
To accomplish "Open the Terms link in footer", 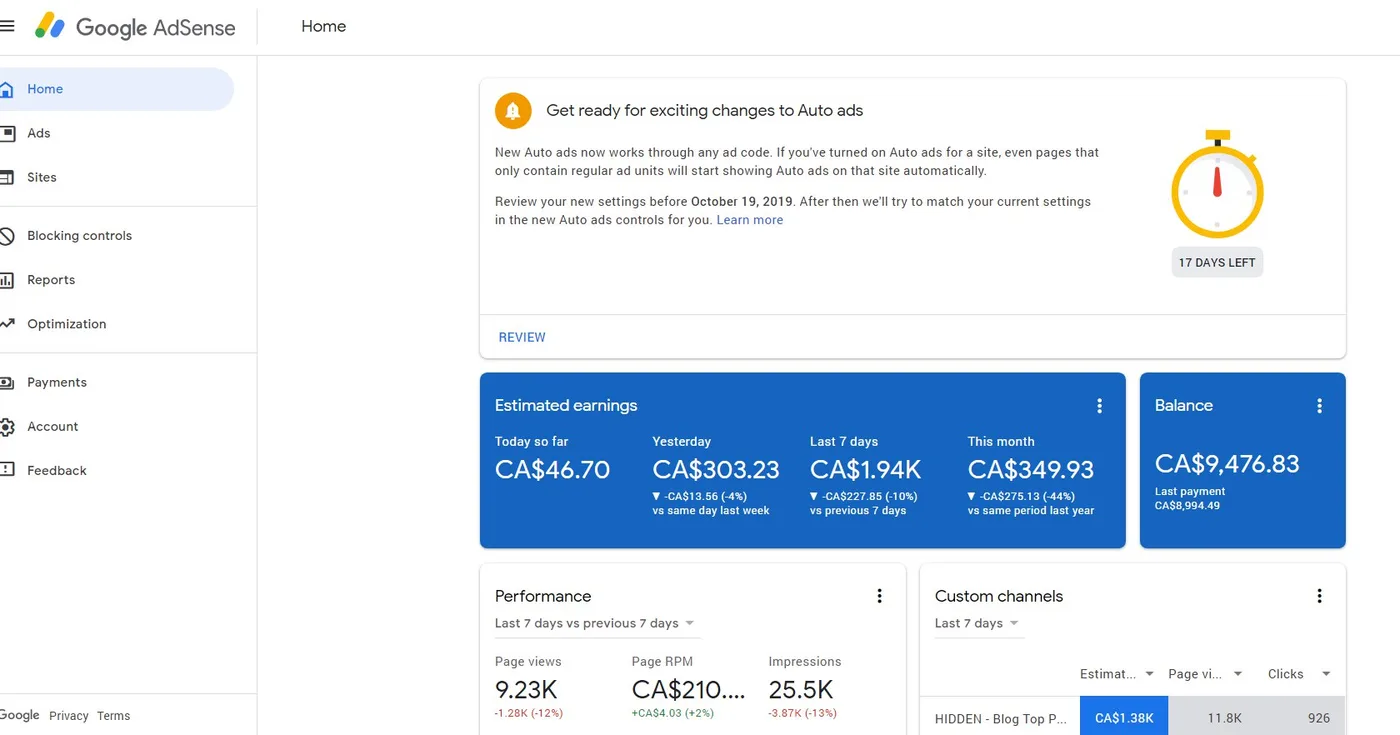I will (114, 716).
